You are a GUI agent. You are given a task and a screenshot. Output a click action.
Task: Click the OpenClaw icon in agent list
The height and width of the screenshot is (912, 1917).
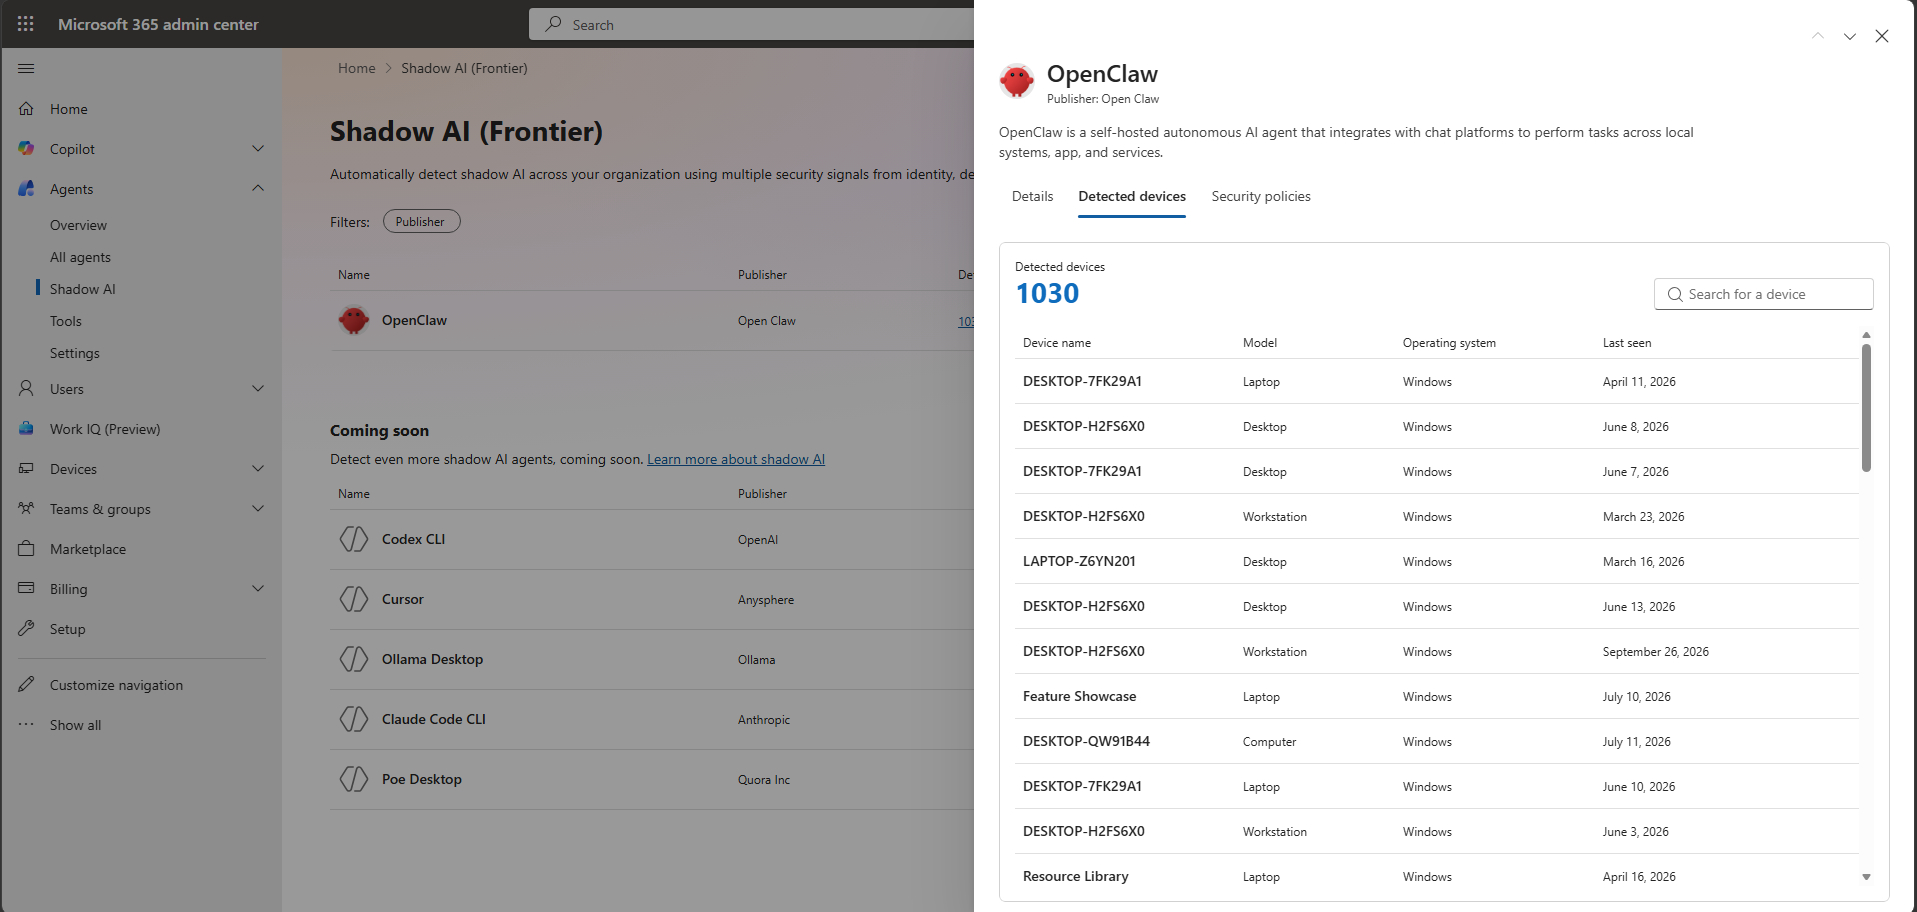(x=353, y=320)
